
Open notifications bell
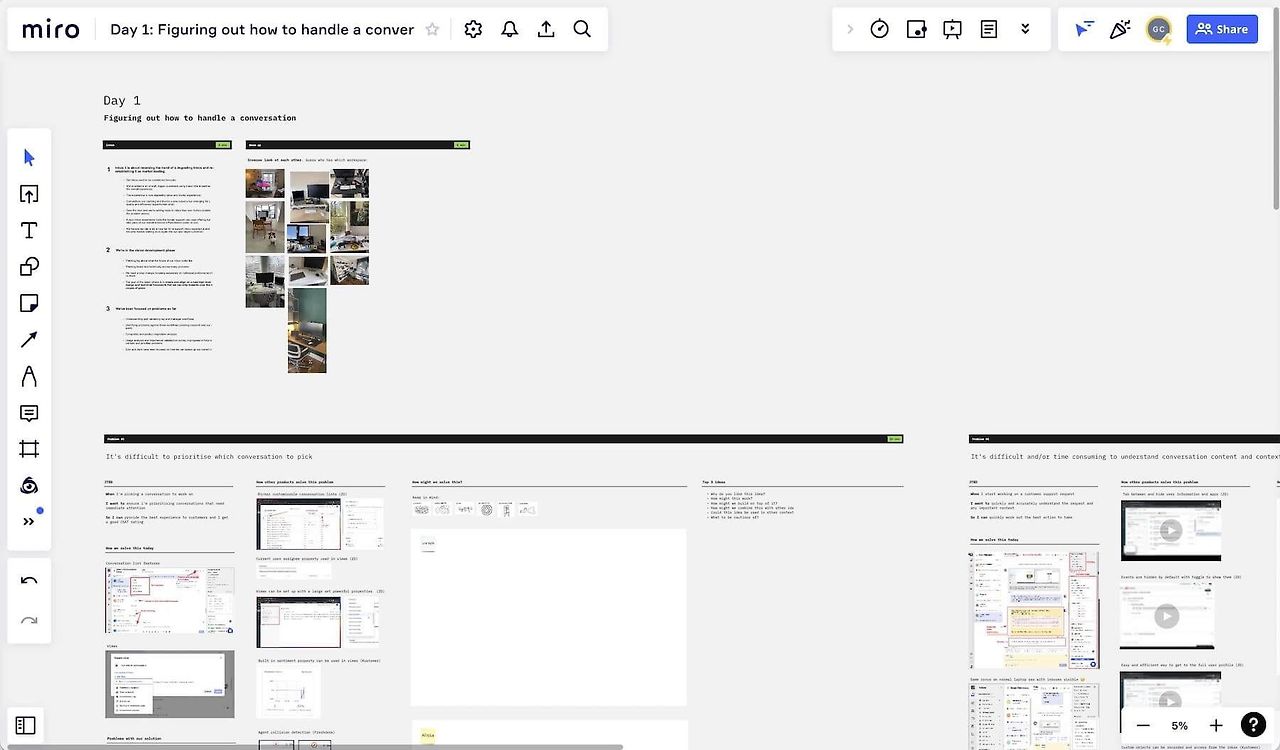(x=510, y=29)
